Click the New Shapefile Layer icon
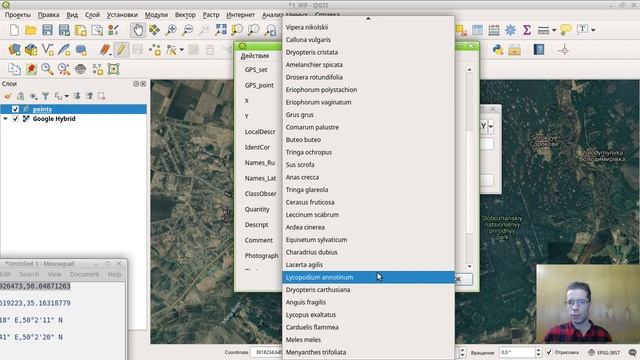Image resolution: width=640 pixels, height=360 pixels. pyautogui.click(x=48, y=50)
